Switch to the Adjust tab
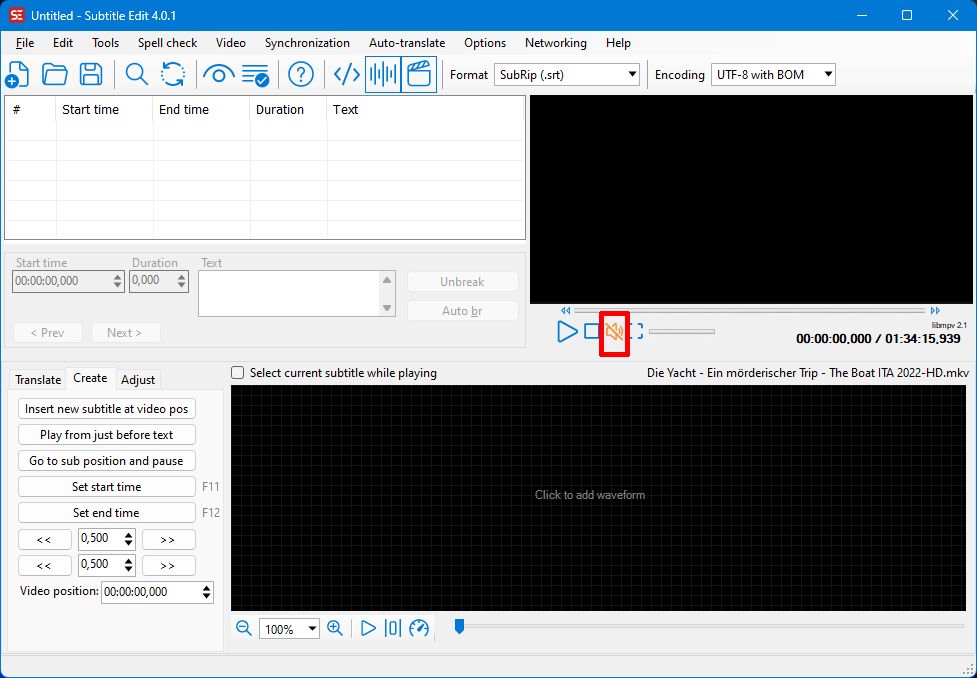Viewport: 977px width, 678px height. (138, 380)
